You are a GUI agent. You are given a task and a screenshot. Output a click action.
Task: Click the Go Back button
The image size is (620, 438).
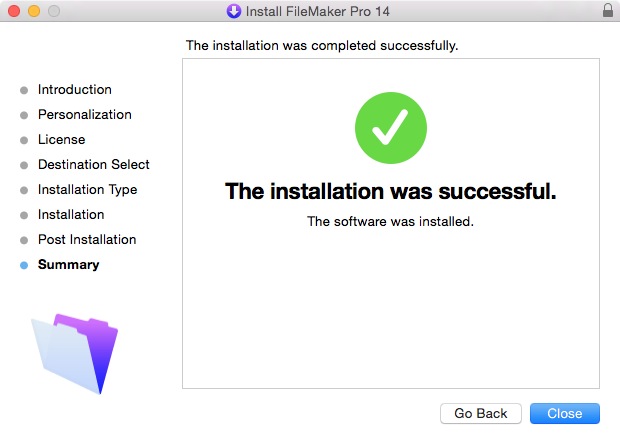click(480, 413)
